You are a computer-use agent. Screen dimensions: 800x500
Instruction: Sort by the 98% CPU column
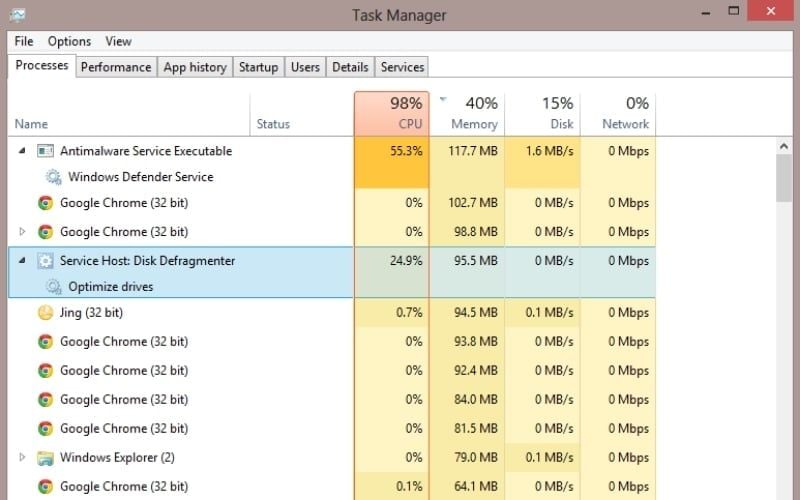coord(392,114)
